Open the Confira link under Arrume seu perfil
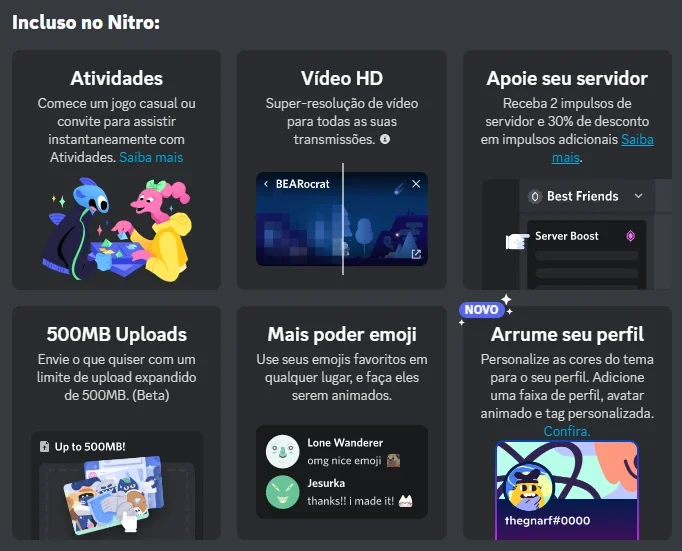The height and width of the screenshot is (551, 682). pos(567,431)
